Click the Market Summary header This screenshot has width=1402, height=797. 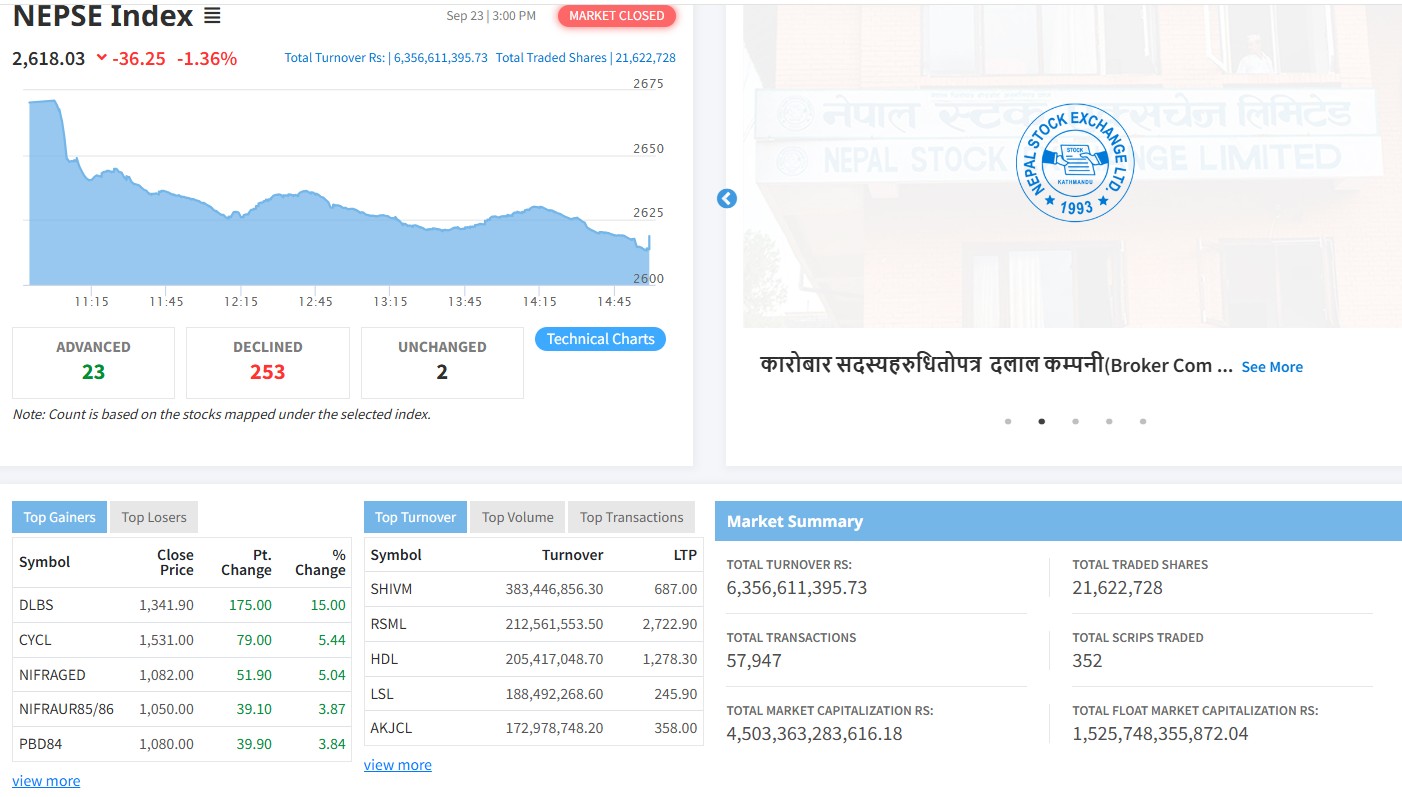1058,521
